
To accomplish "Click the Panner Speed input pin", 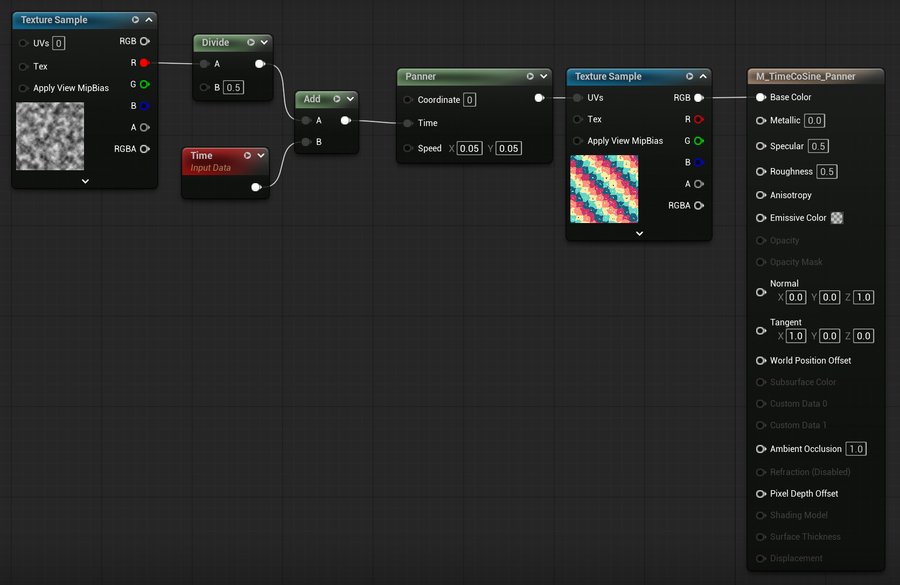I will pos(408,148).
